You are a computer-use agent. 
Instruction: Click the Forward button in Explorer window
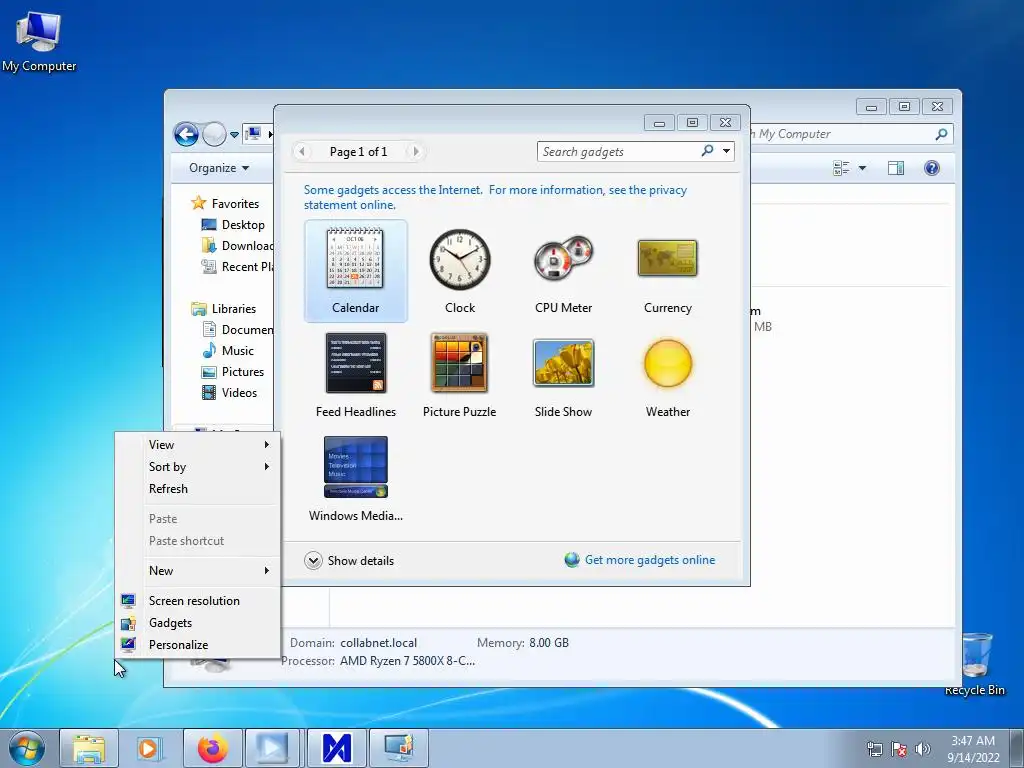[x=214, y=135]
